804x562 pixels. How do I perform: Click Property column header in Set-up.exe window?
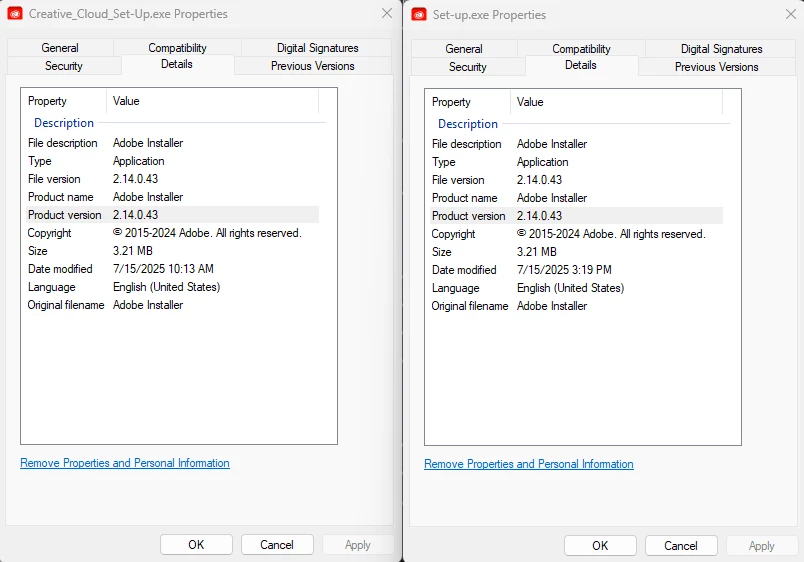point(468,102)
